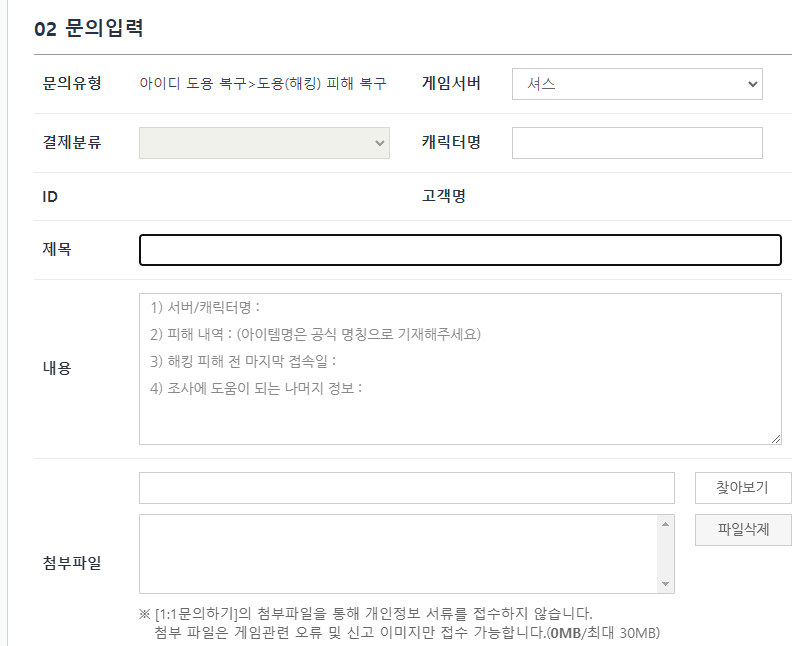Viewport: 809px width, 646px height.
Task: Click the file list scroll-up arrow
Action: (x=666, y=524)
